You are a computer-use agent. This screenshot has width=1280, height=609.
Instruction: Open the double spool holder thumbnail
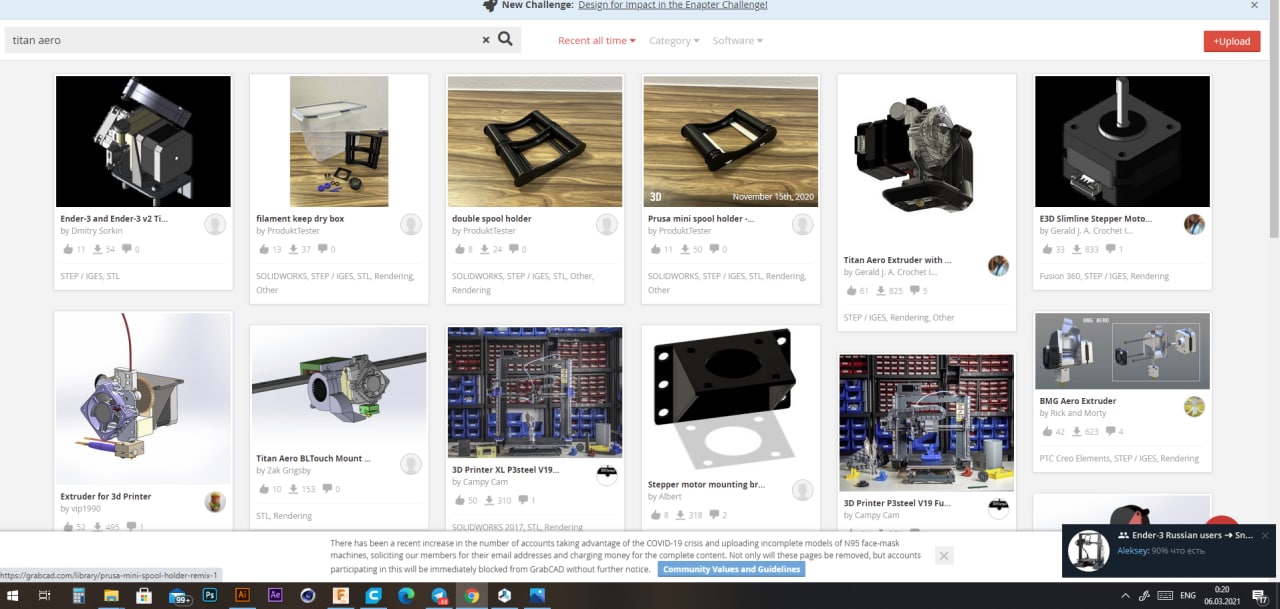click(535, 141)
